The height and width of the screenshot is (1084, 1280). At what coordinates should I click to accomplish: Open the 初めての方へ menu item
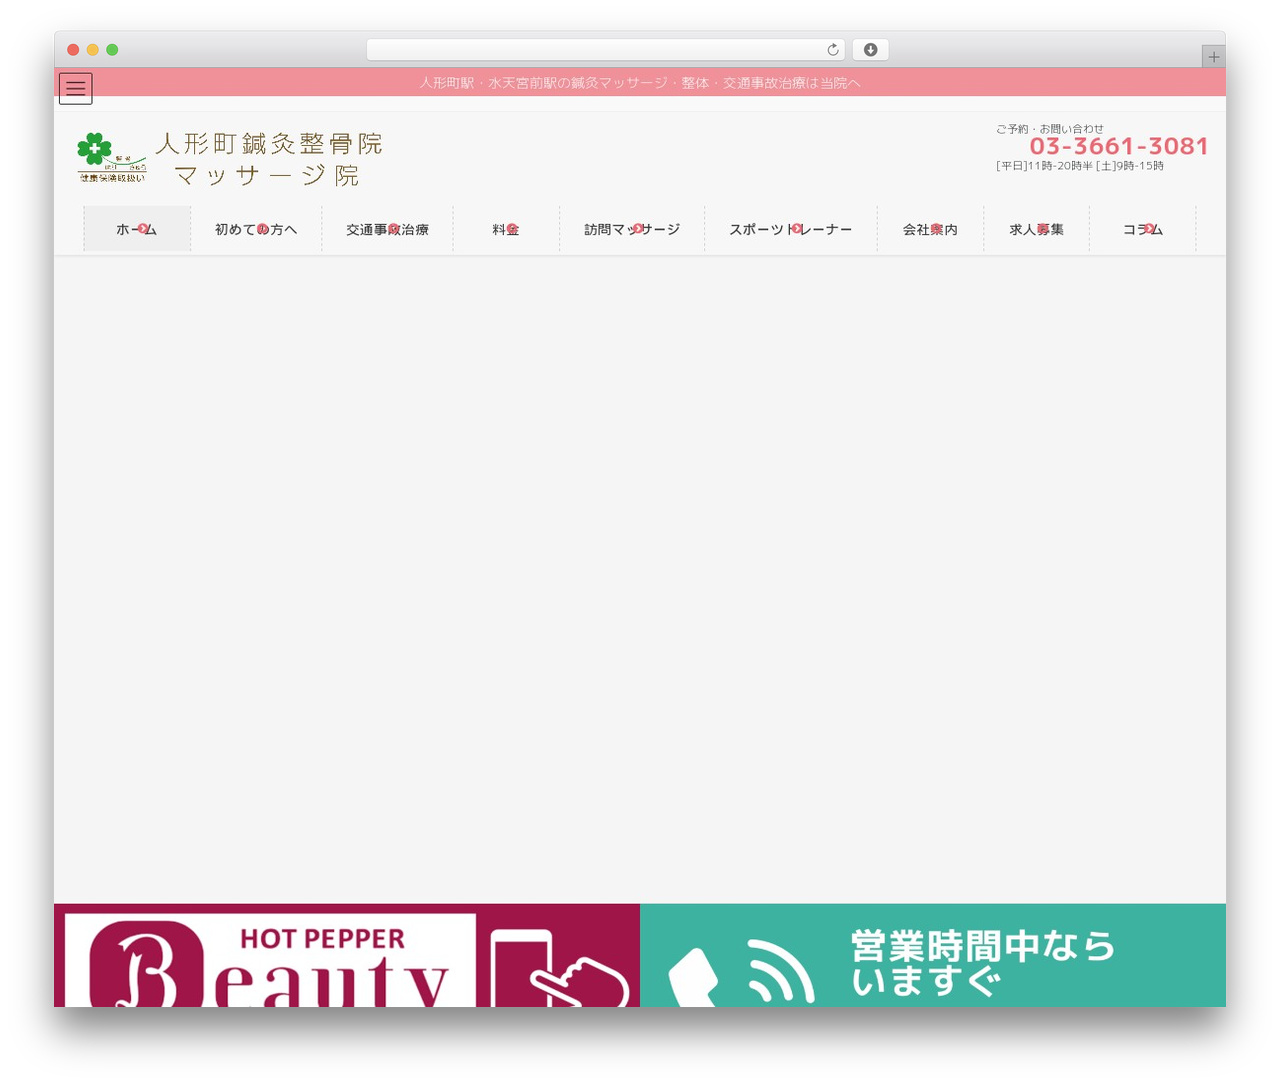(x=256, y=229)
